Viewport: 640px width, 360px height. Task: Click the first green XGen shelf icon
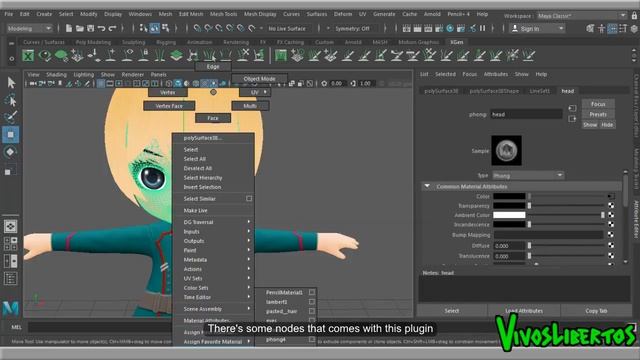(28, 56)
